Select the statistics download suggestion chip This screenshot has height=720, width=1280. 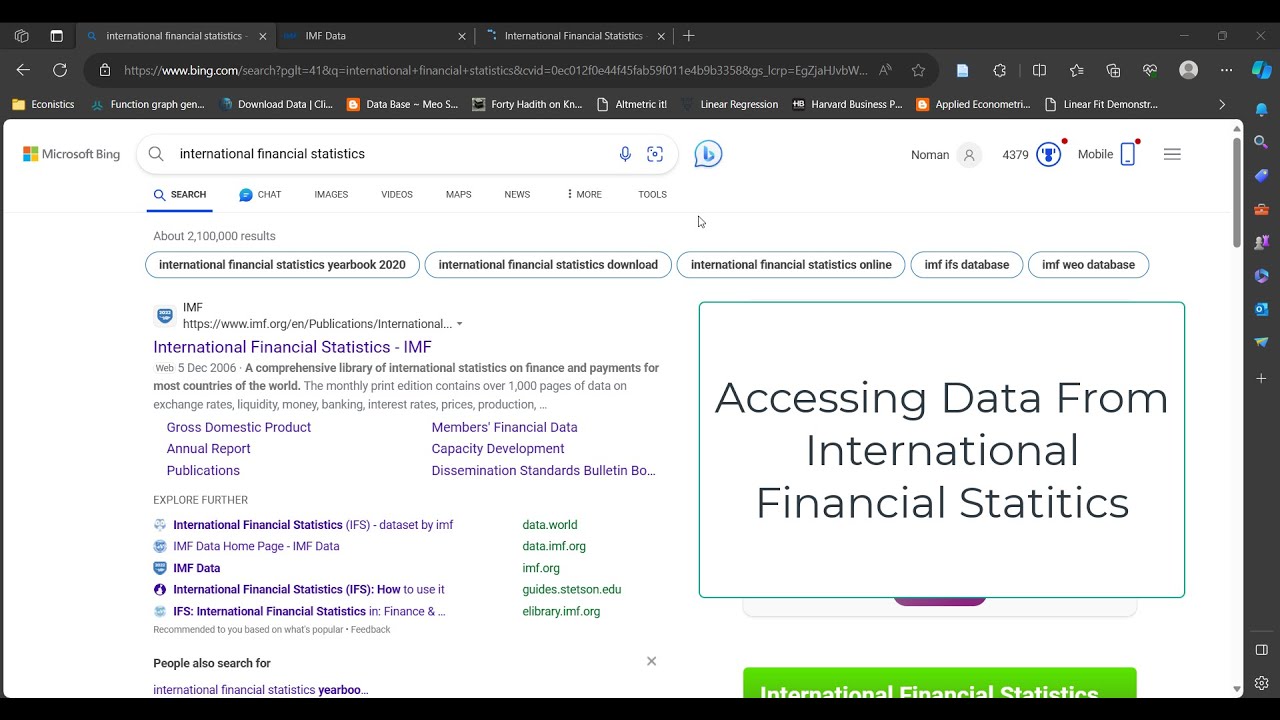(x=548, y=265)
